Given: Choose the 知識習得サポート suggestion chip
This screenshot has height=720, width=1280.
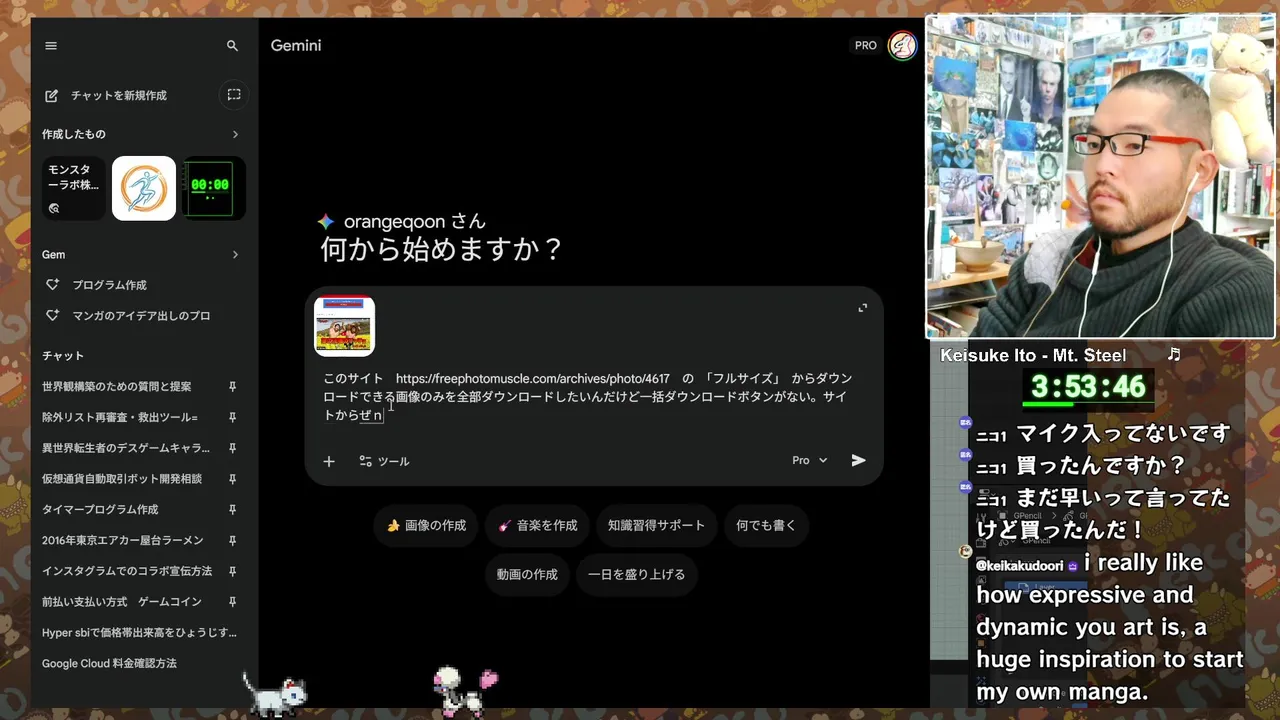Looking at the screenshot, I should (656, 525).
